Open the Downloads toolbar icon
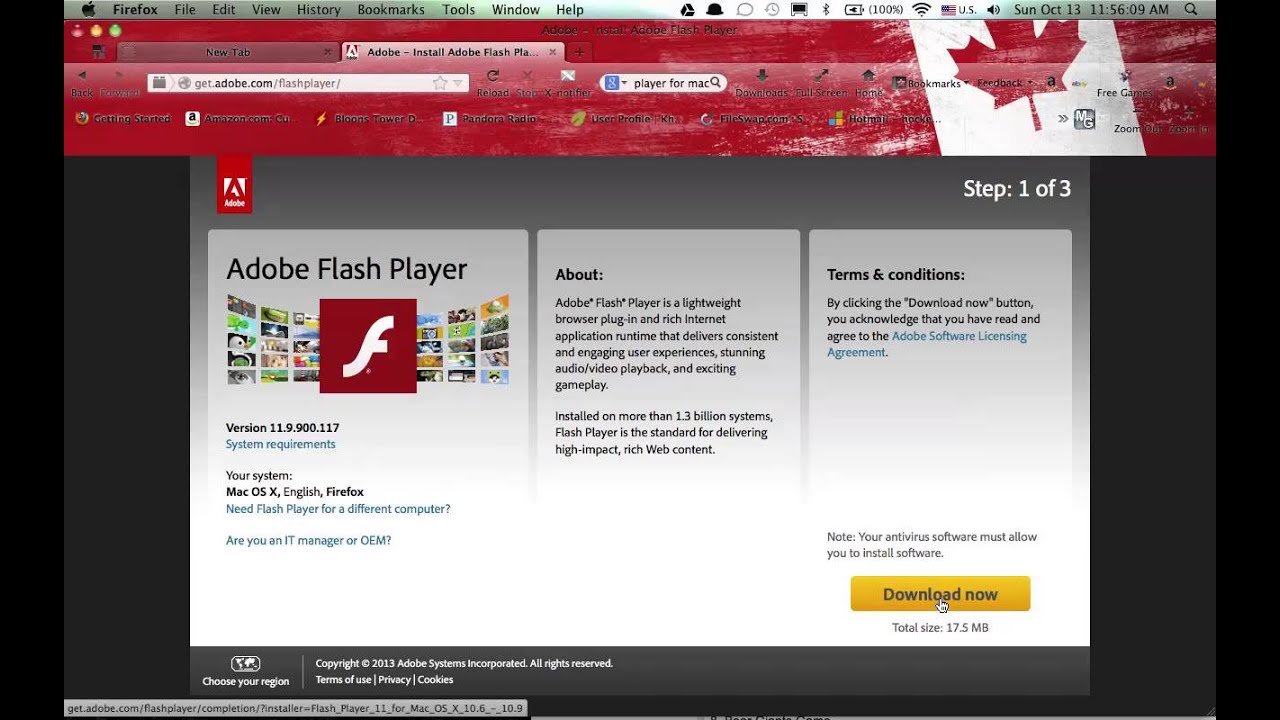The width and height of the screenshot is (1280, 720). (762, 76)
